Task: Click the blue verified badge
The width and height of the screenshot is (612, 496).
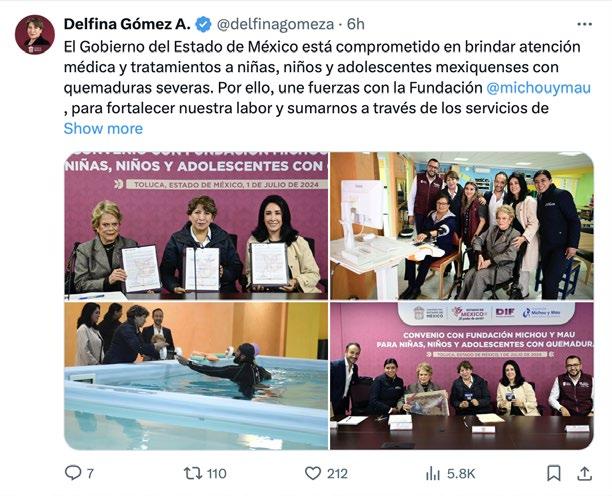Action: point(203,24)
